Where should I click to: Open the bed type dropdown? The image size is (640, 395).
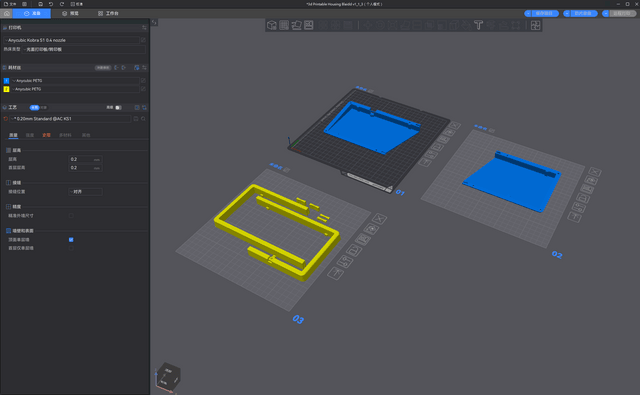click(x=84, y=49)
